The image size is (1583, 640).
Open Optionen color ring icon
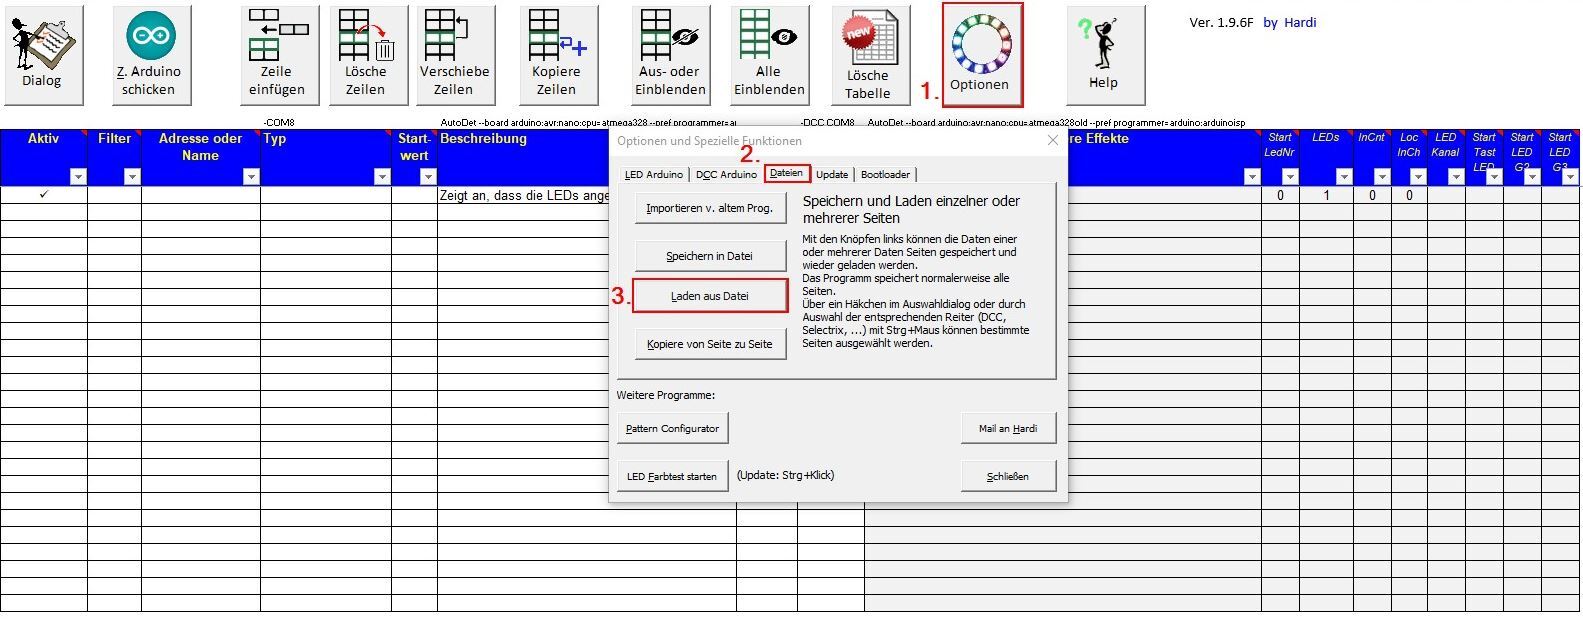point(981,54)
